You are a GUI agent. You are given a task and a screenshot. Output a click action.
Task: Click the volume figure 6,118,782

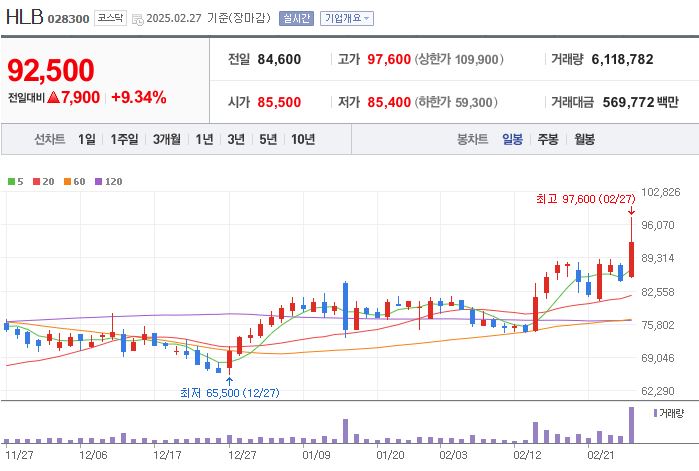point(622,59)
